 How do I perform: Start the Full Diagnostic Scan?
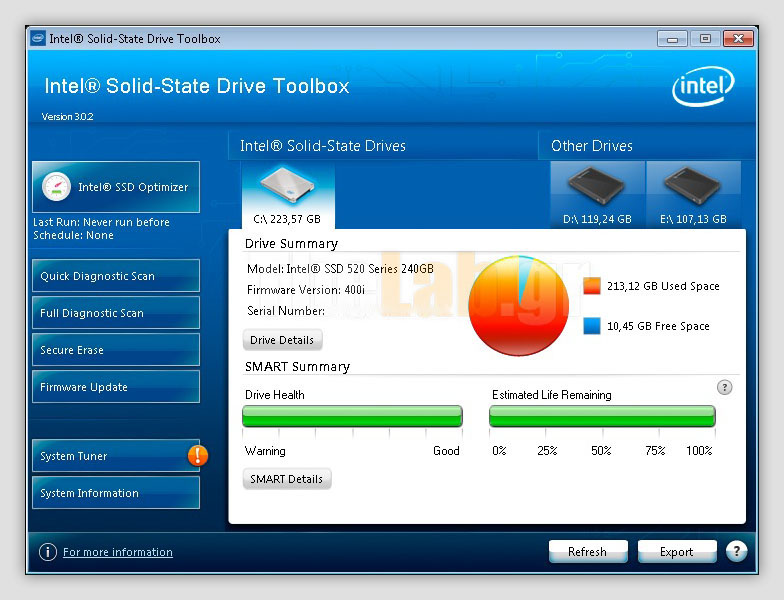[x=115, y=313]
